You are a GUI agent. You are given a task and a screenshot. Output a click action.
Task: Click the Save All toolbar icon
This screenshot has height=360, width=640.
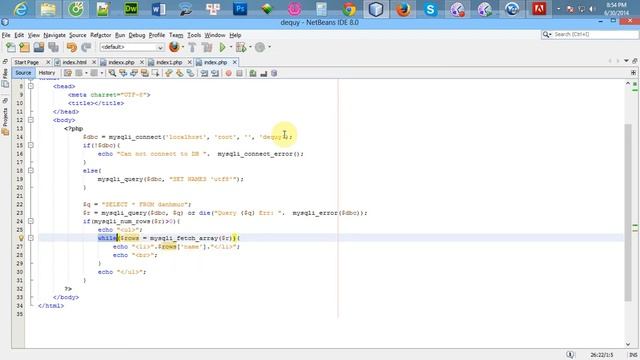(53, 47)
